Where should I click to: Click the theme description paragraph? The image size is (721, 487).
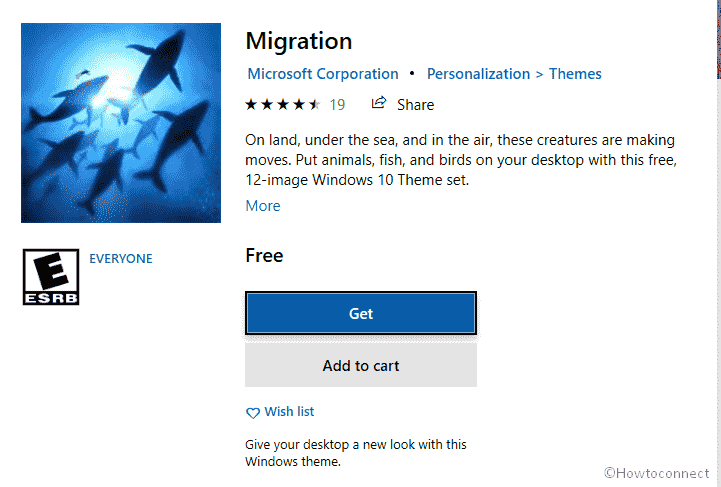coord(461,160)
